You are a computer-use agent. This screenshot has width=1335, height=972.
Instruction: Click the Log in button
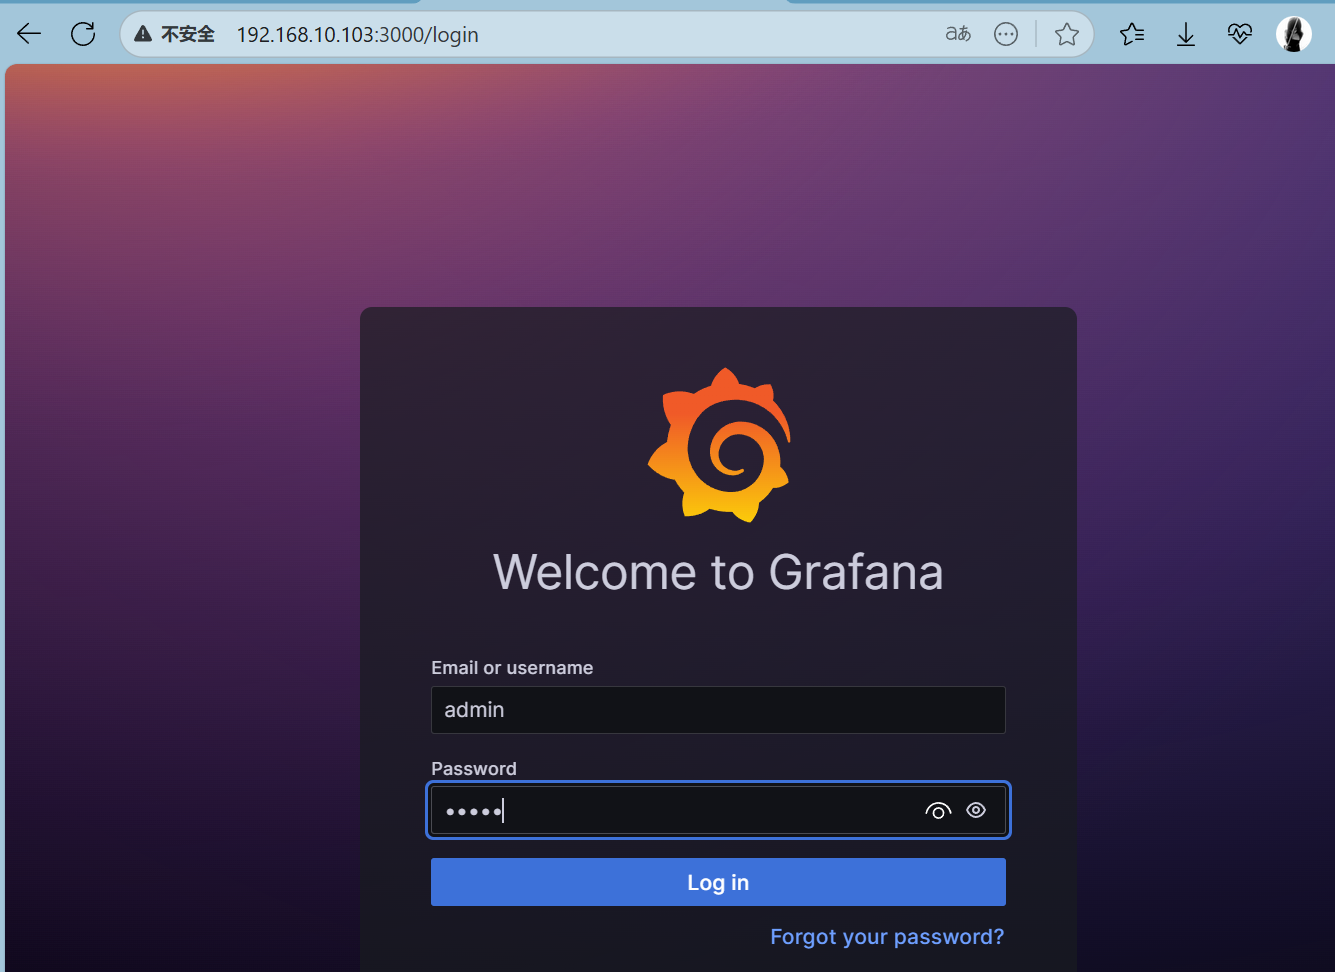pyautogui.click(x=718, y=882)
